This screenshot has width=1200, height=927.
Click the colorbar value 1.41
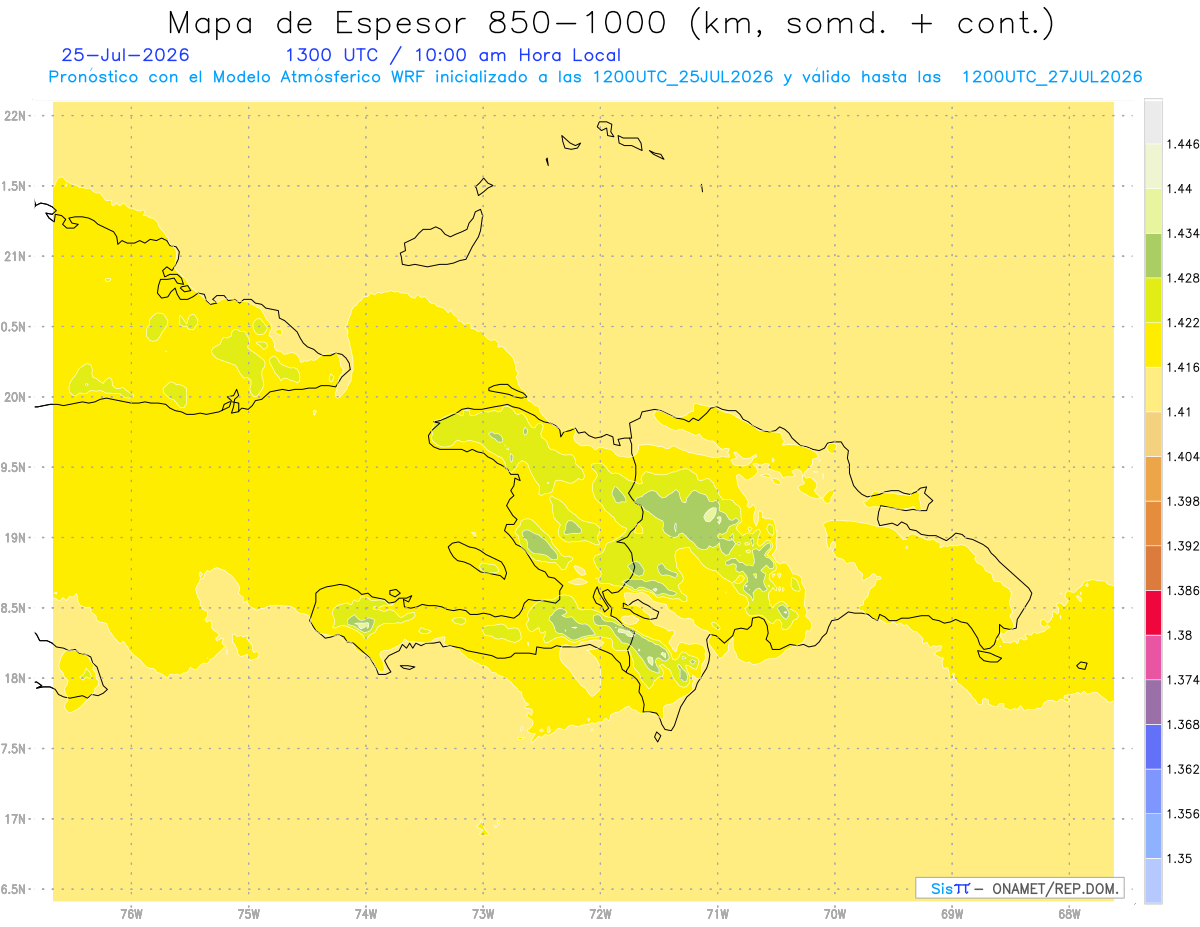click(1179, 412)
